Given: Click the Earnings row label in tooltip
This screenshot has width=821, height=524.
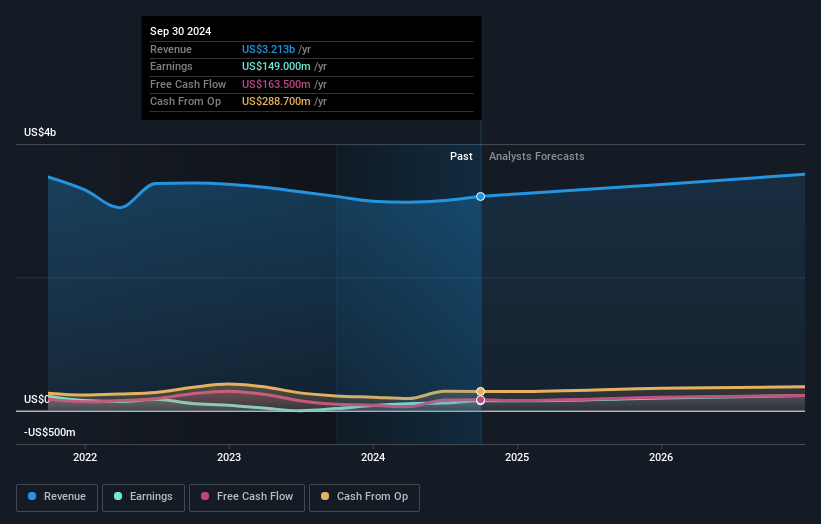Looking at the screenshot, I should [x=171, y=66].
